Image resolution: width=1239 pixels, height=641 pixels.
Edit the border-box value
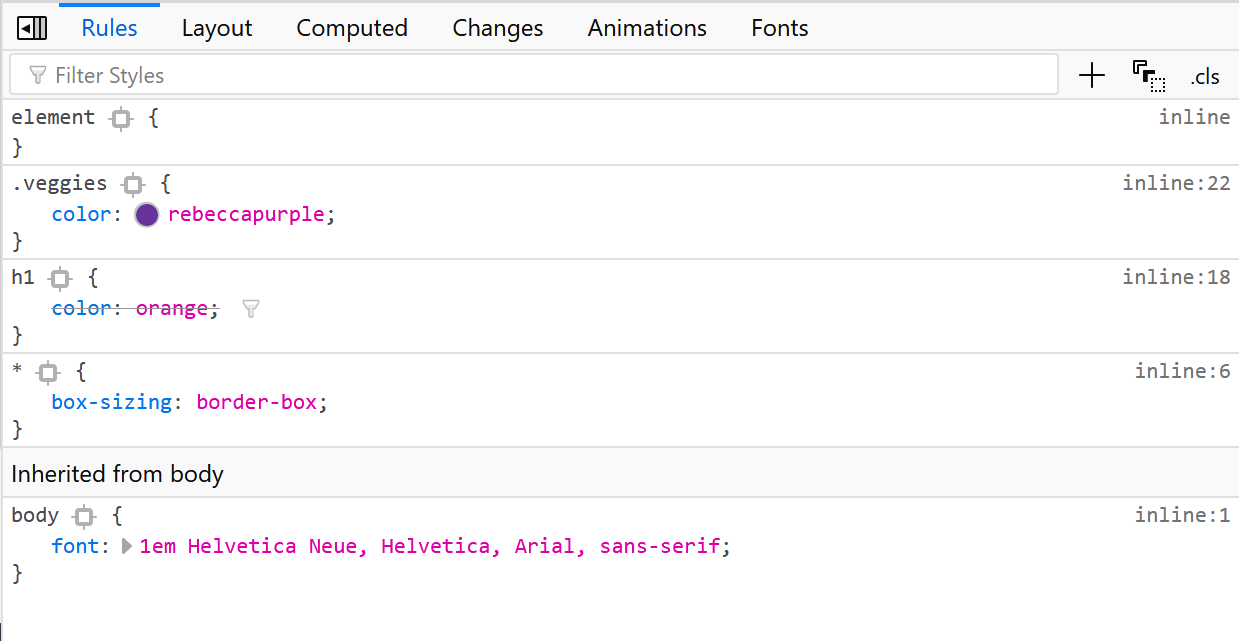coord(257,402)
